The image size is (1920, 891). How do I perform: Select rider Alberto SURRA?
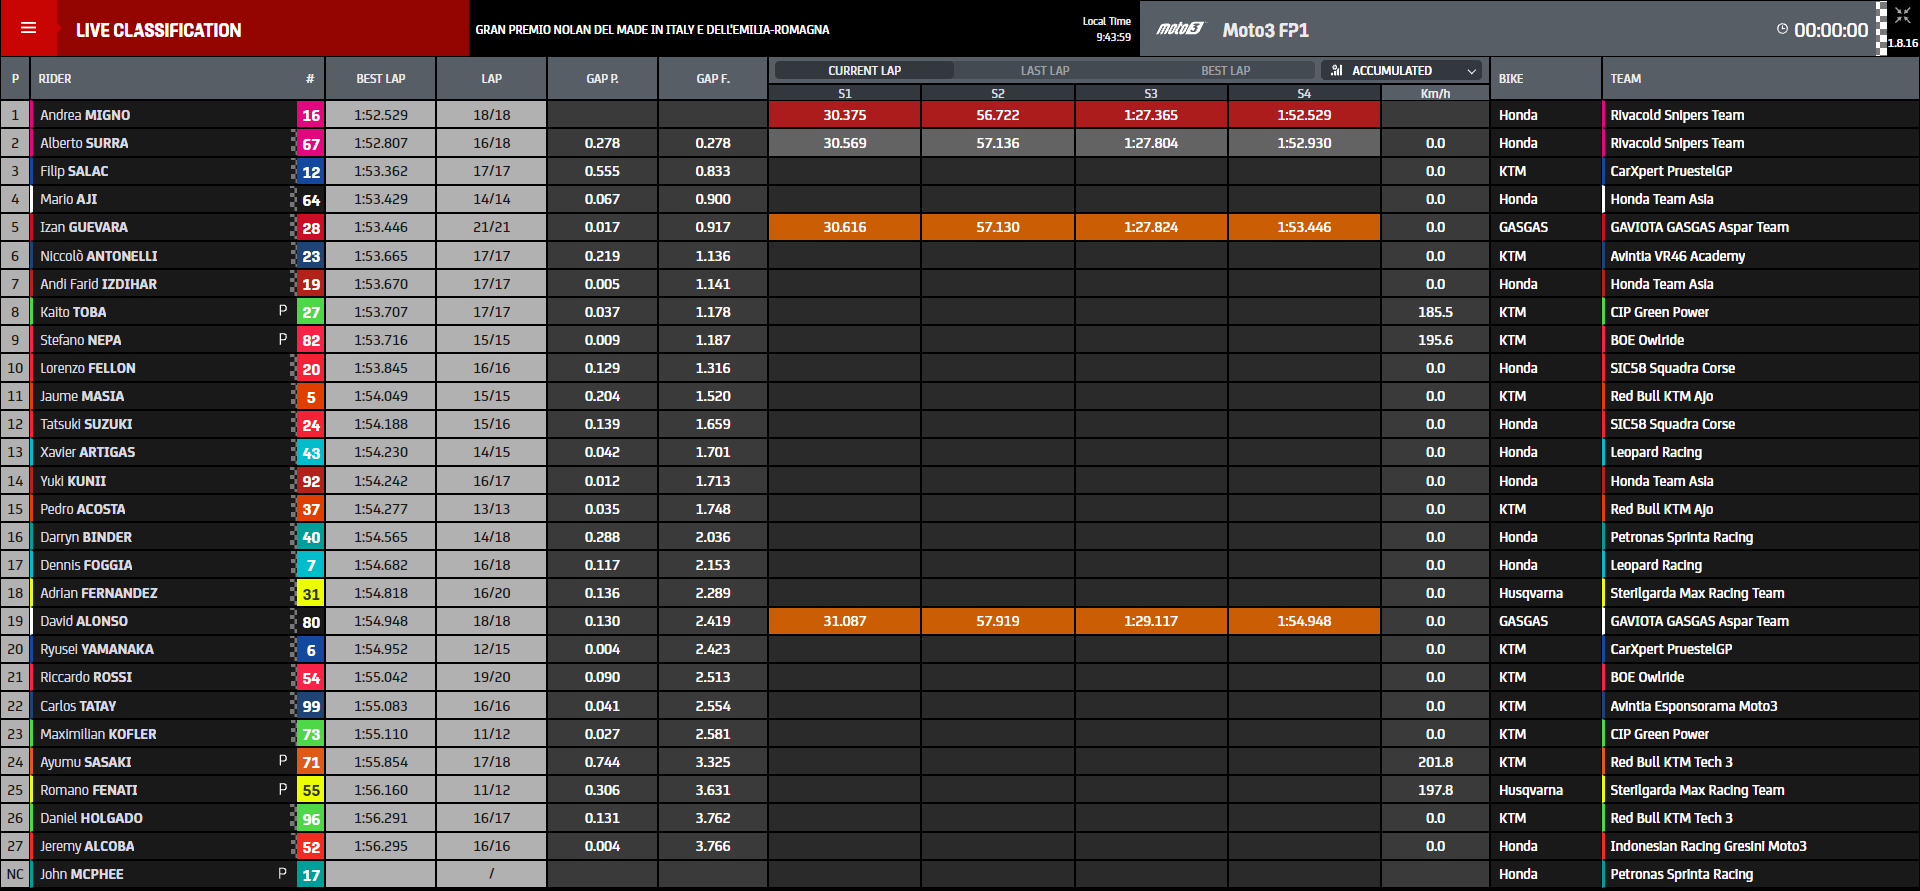[x=84, y=143]
